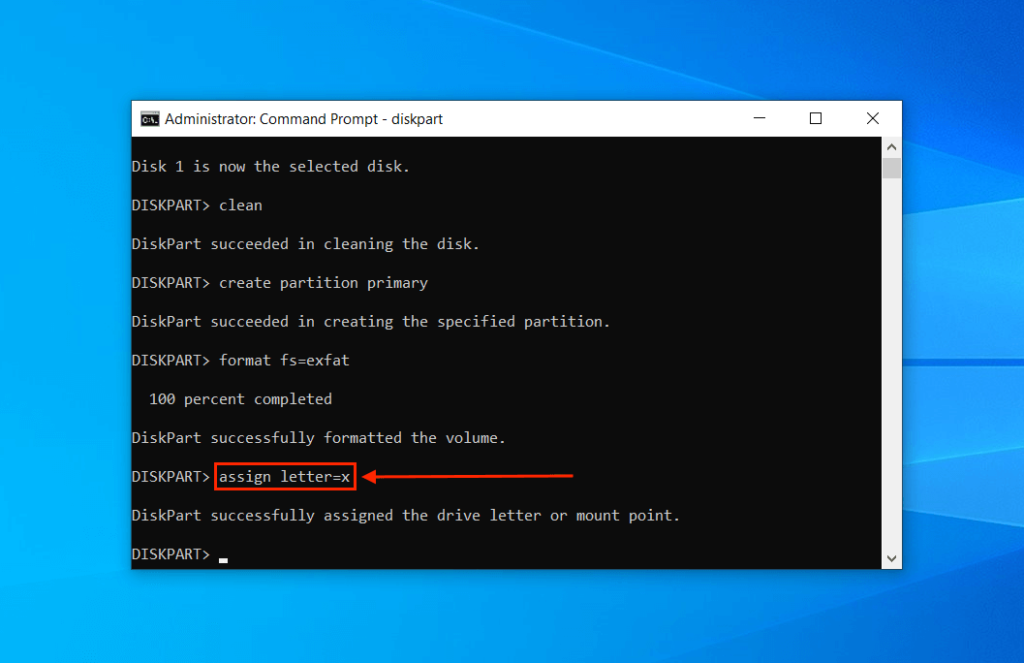The width and height of the screenshot is (1024, 663).
Task: Click the scrollbar down arrow
Action: (x=890, y=557)
